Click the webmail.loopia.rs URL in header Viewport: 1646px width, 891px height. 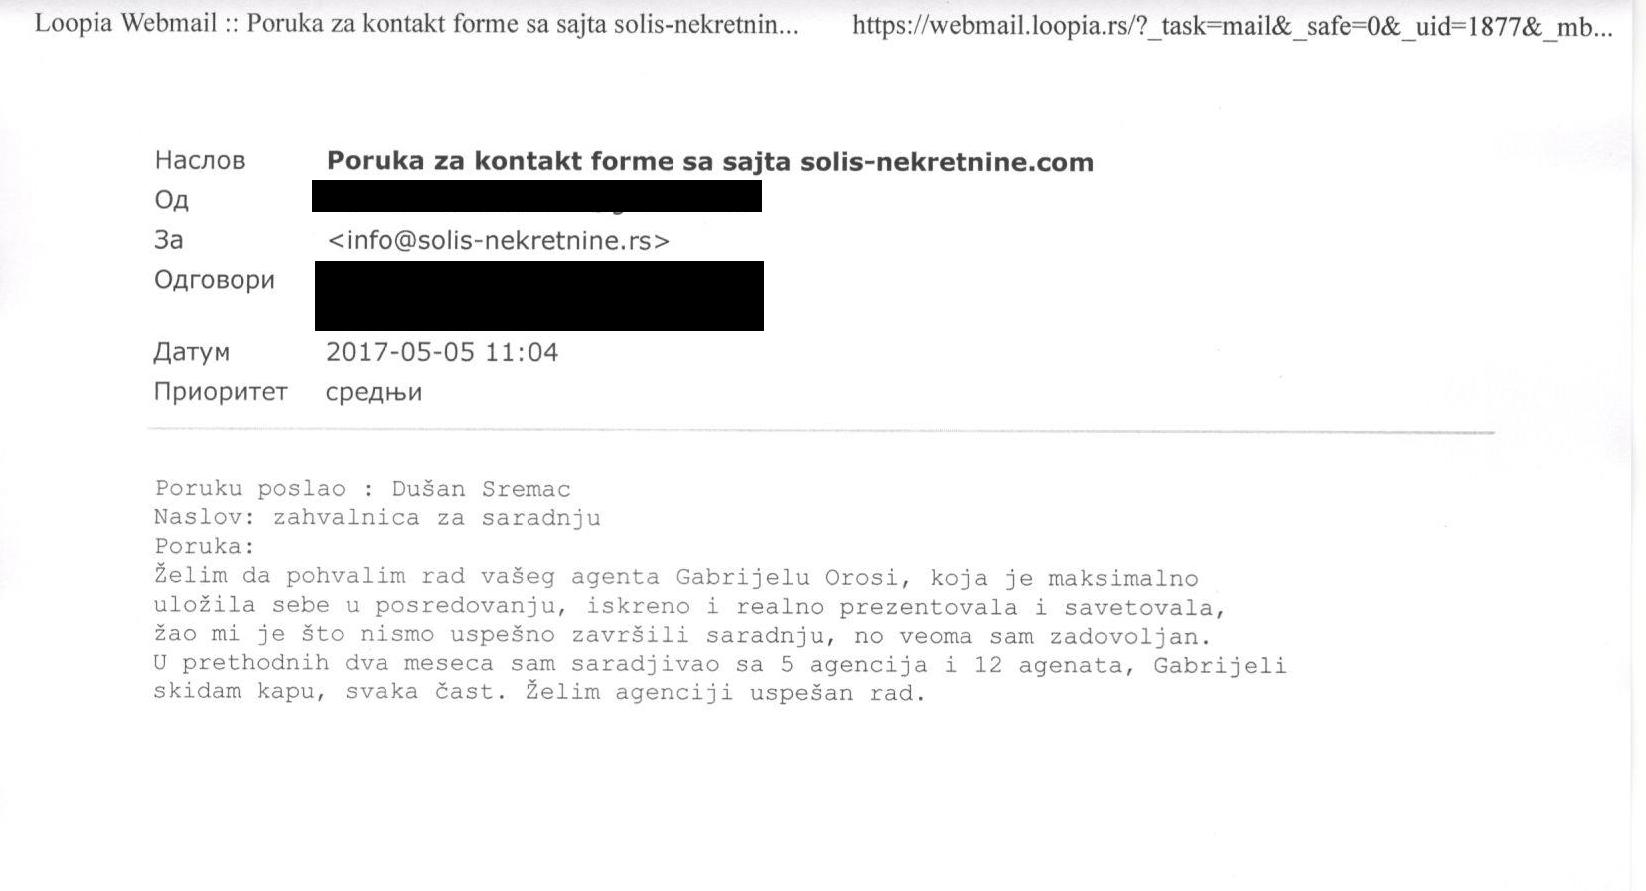tap(1232, 26)
